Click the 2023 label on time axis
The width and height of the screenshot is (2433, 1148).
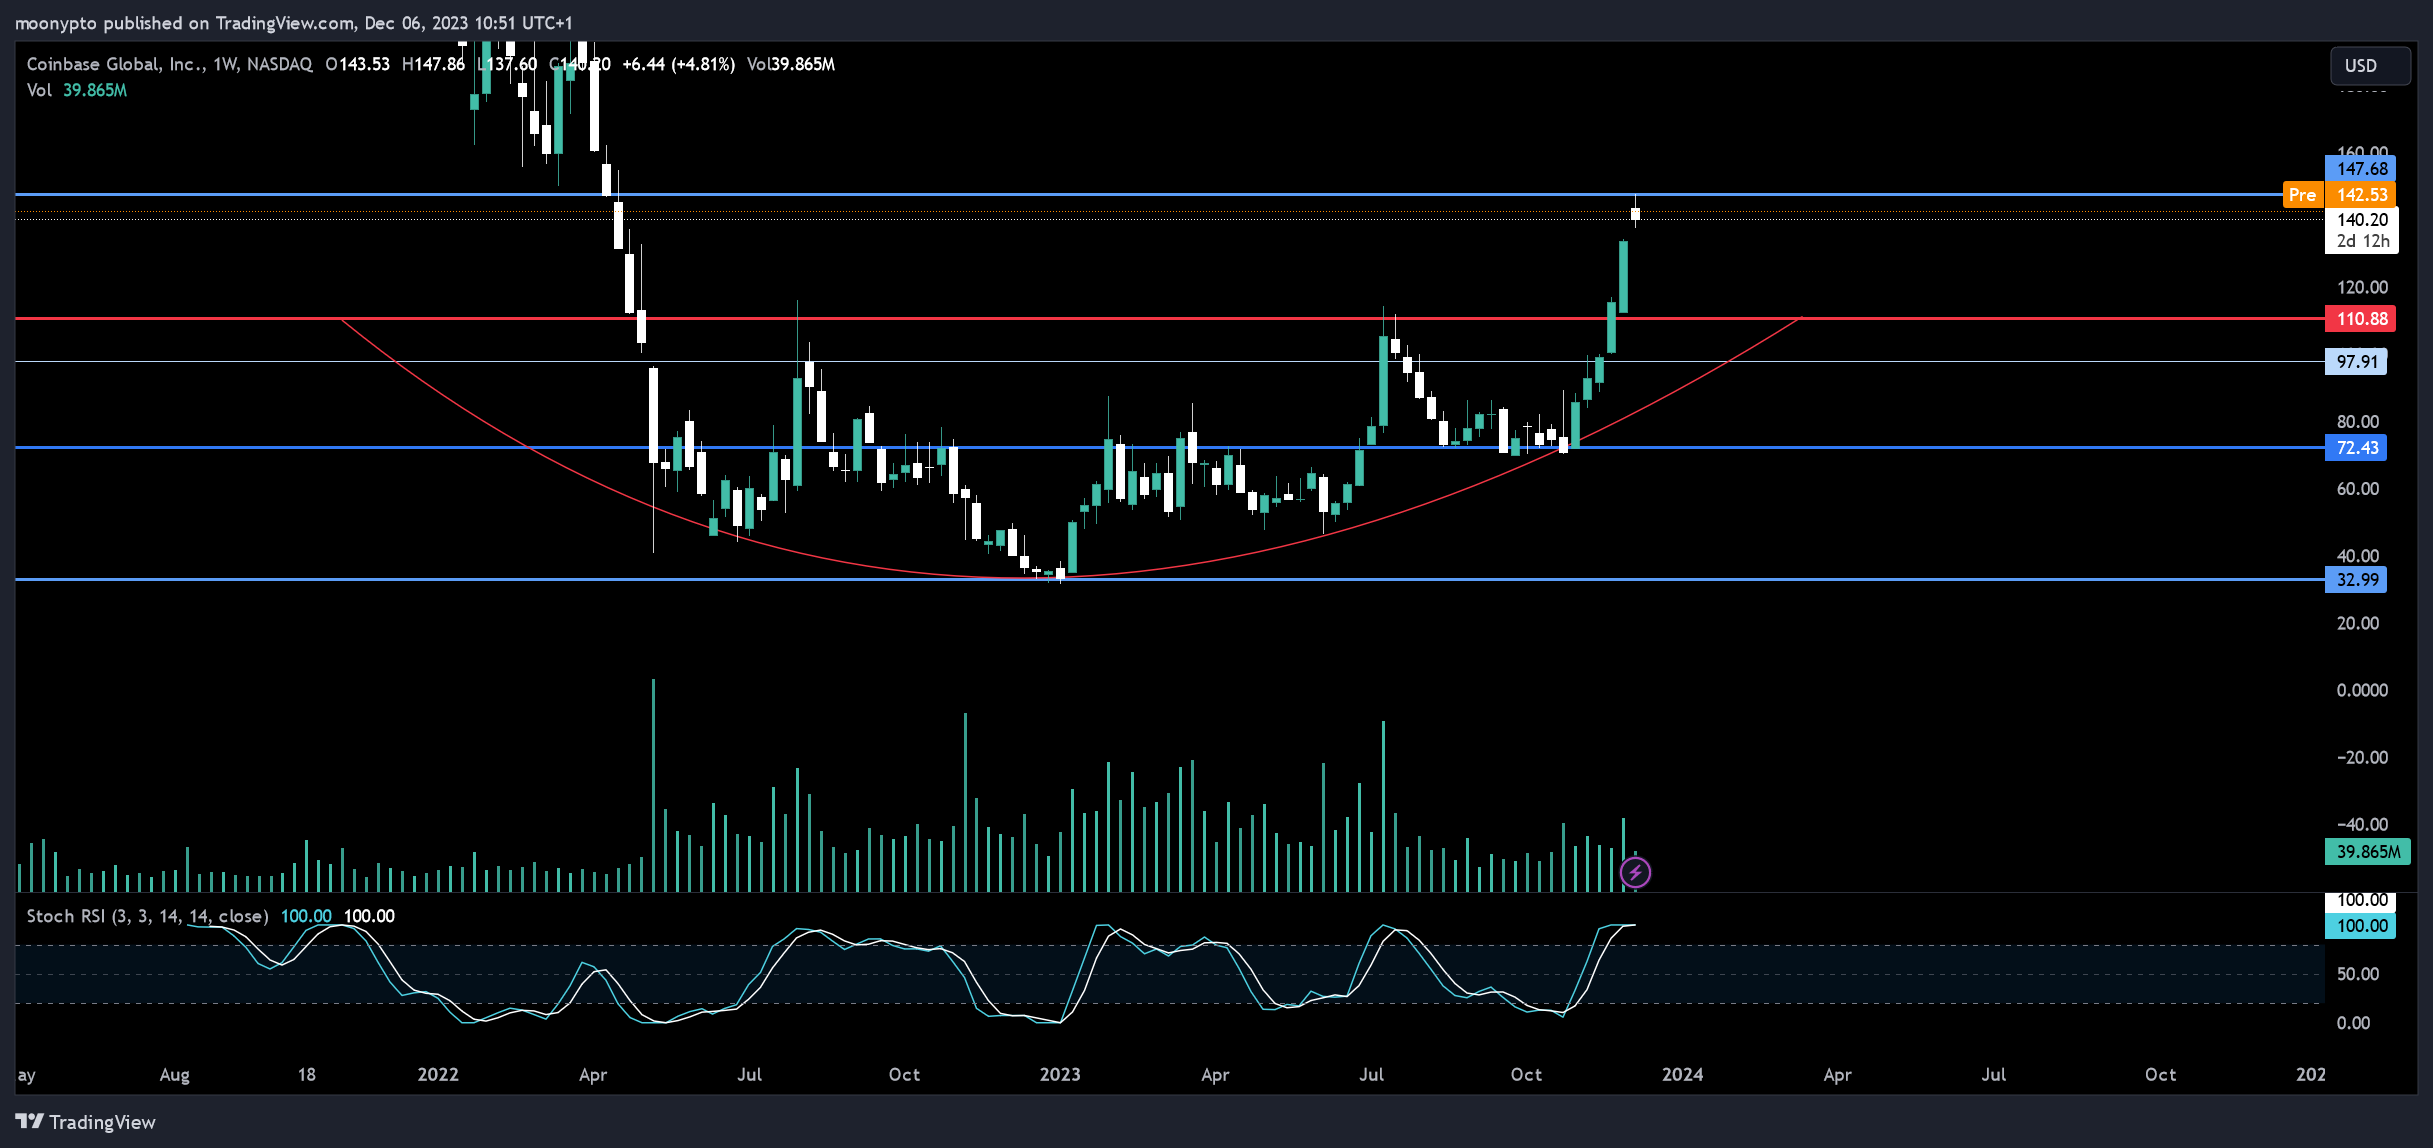coord(1060,1074)
